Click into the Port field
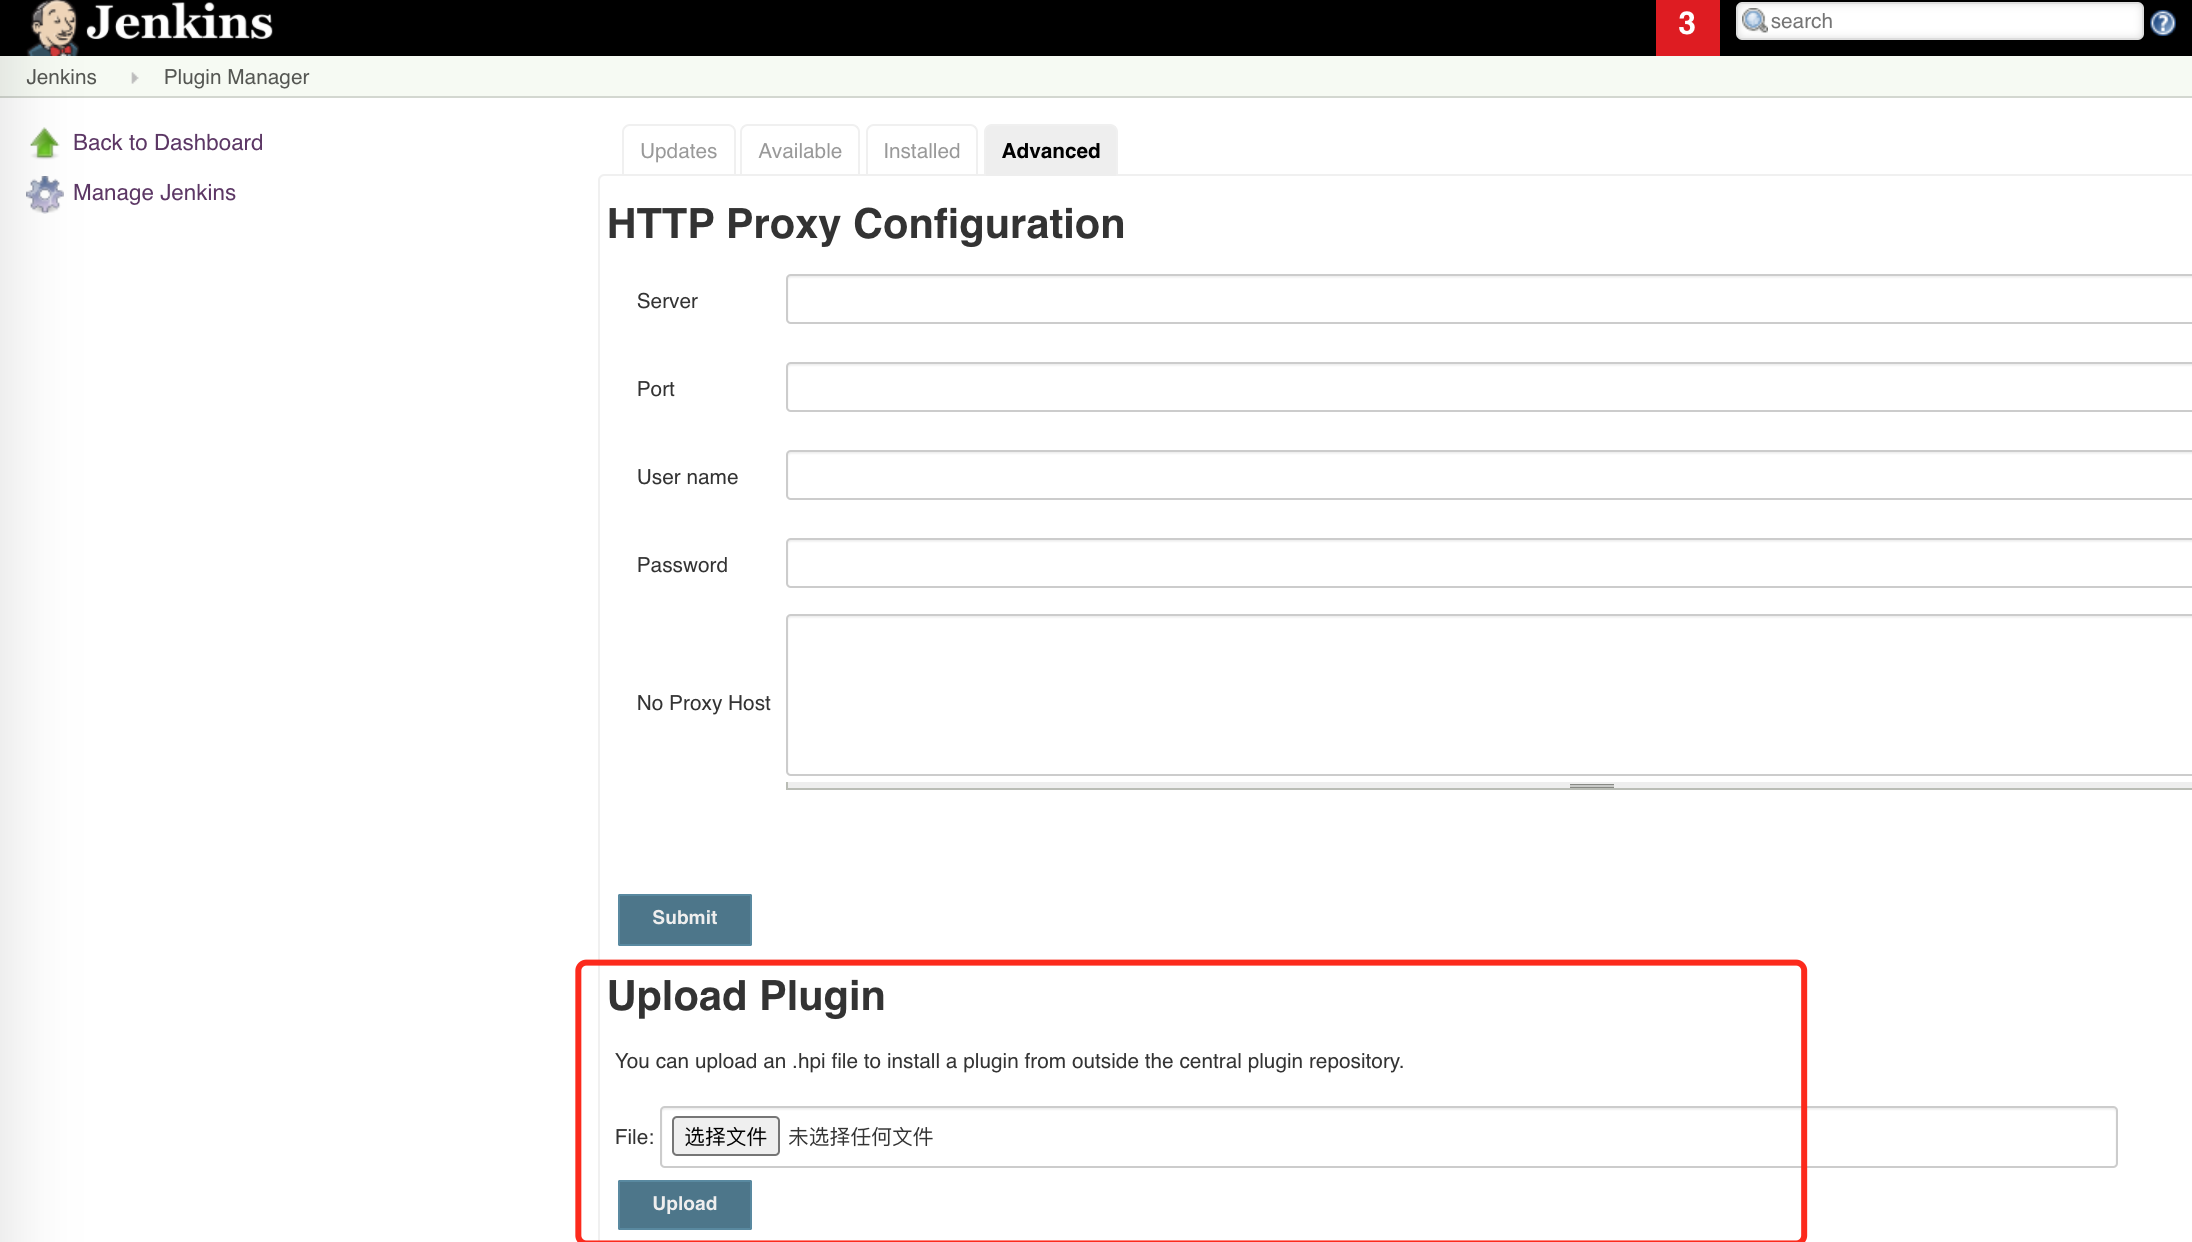Screen dimensions: 2192x1242 1488,387
